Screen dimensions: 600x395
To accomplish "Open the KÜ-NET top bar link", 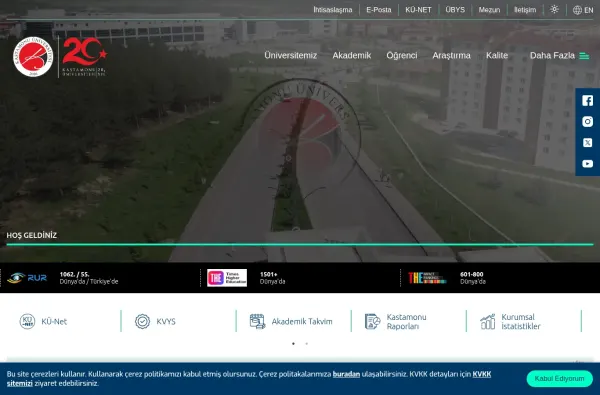I will 418,10.
